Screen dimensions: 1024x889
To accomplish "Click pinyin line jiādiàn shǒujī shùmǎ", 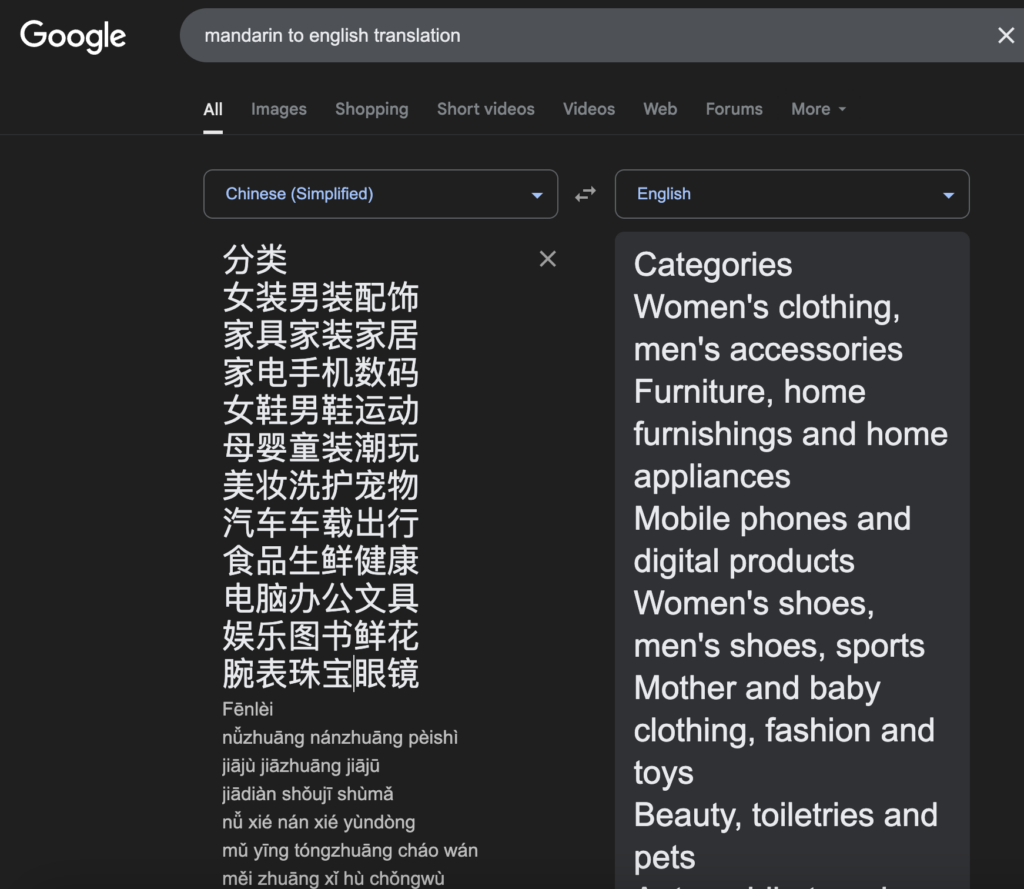I will pos(308,794).
